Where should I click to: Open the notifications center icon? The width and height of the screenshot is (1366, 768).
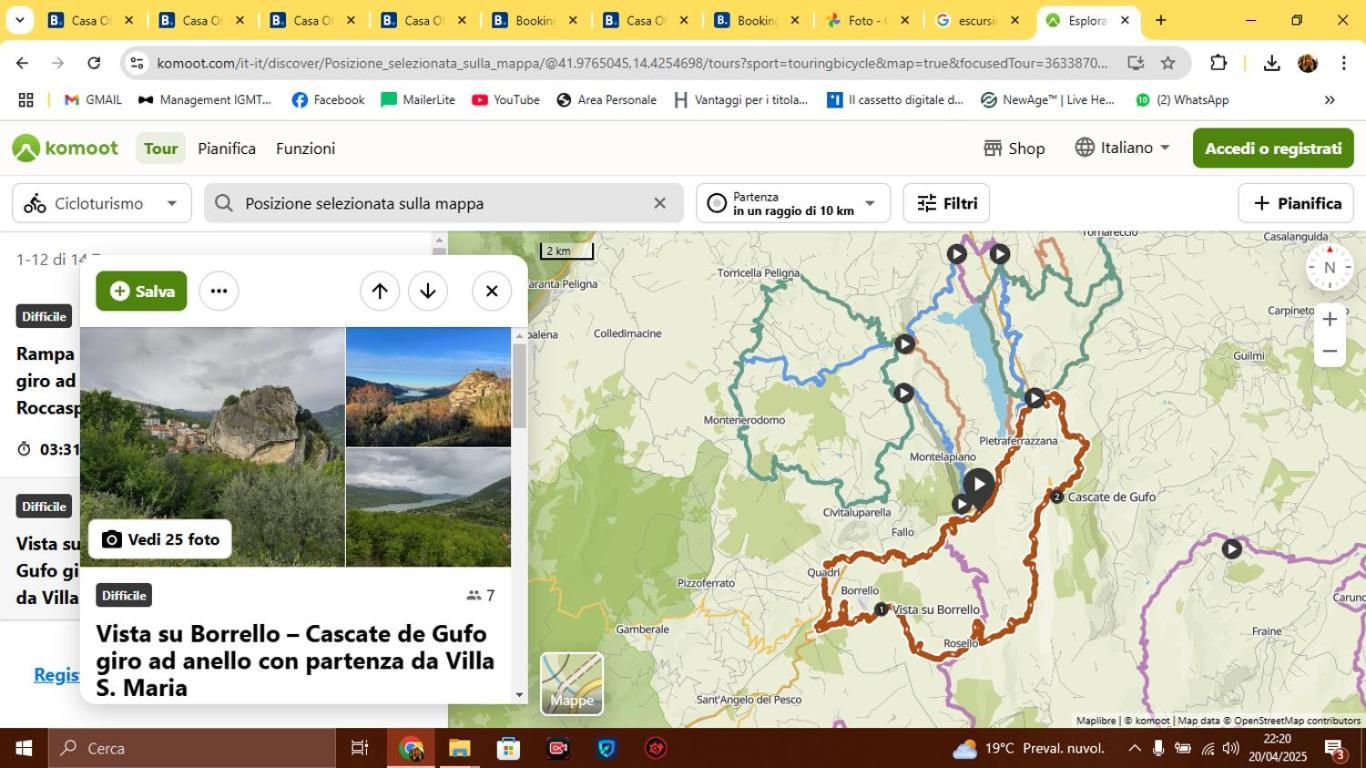1337,749
